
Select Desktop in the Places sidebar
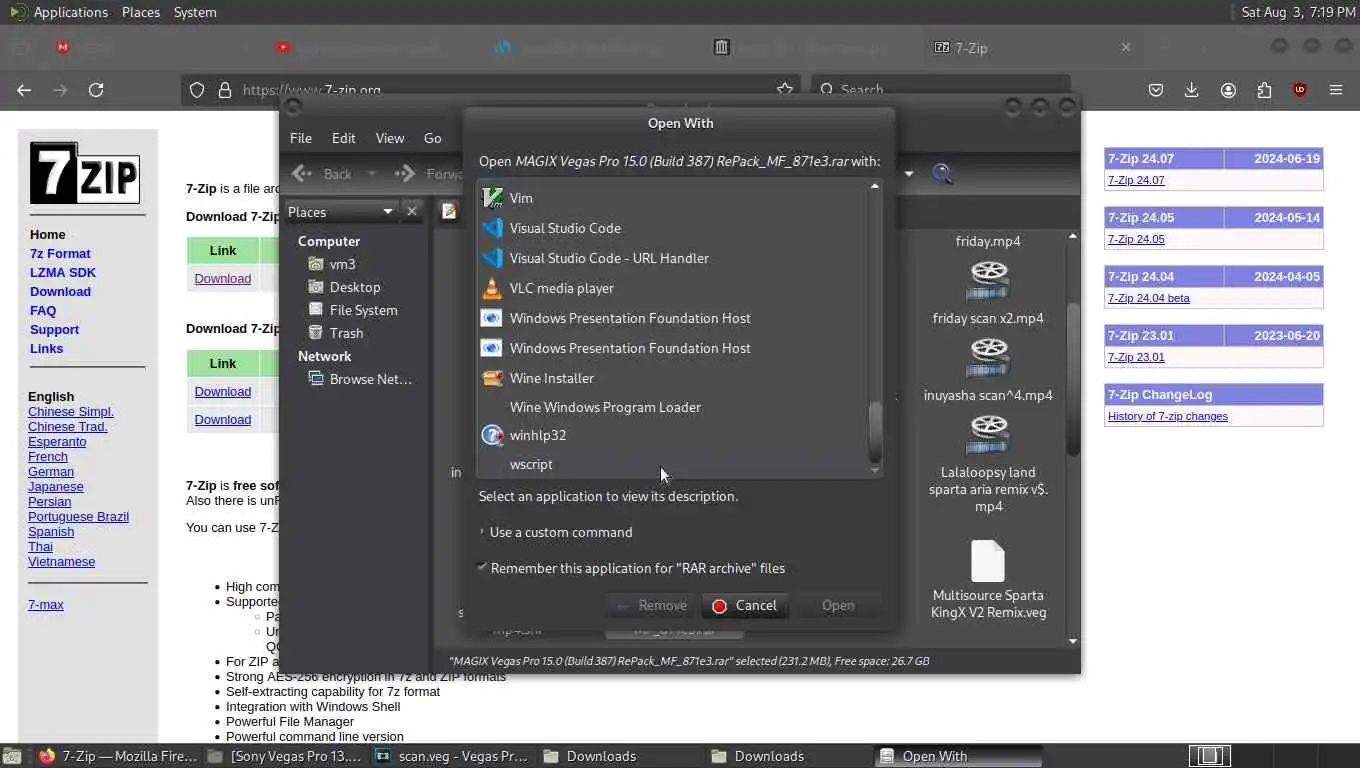click(x=355, y=287)
